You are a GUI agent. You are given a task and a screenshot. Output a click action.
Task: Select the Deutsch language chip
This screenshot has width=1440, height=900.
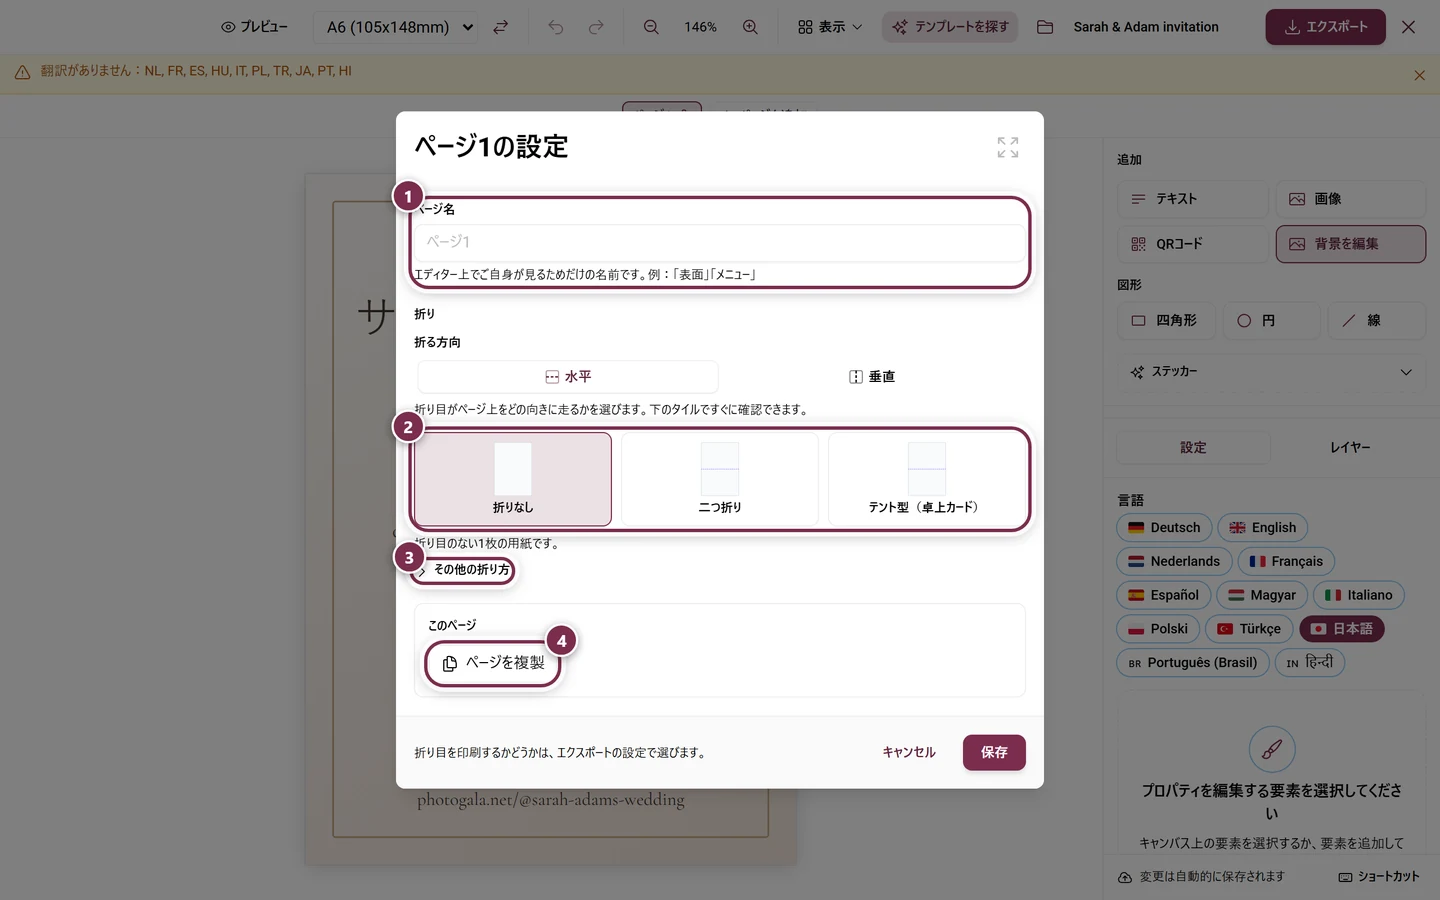click(x=1164, y=528)
